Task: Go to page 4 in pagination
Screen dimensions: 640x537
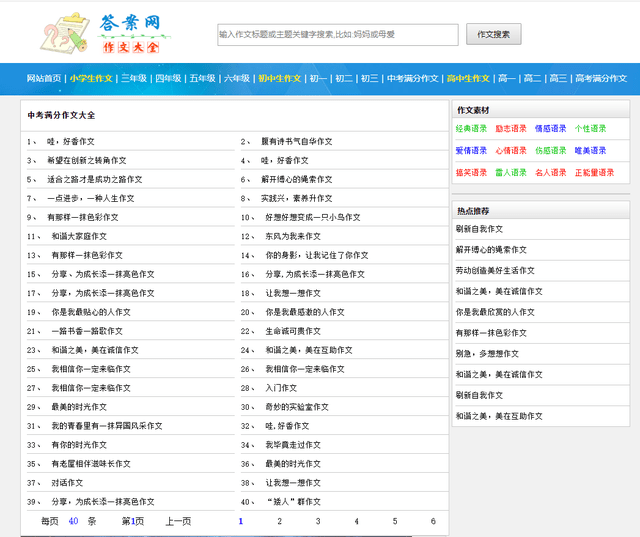Action: (357, 521)
